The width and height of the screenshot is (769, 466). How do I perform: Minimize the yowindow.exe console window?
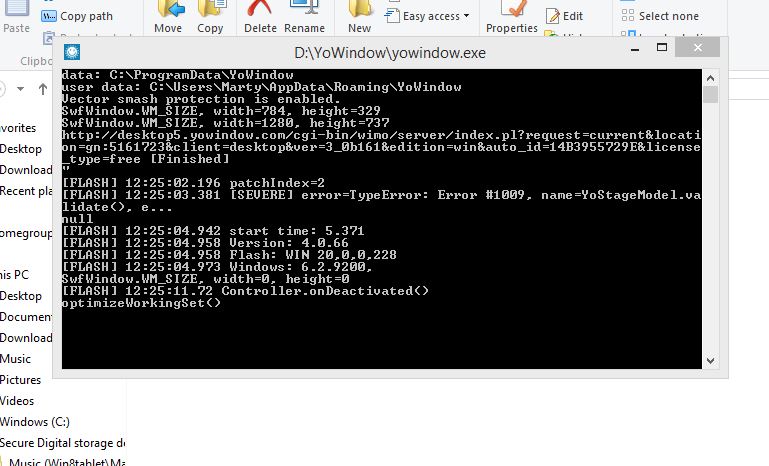click(635, 49)
